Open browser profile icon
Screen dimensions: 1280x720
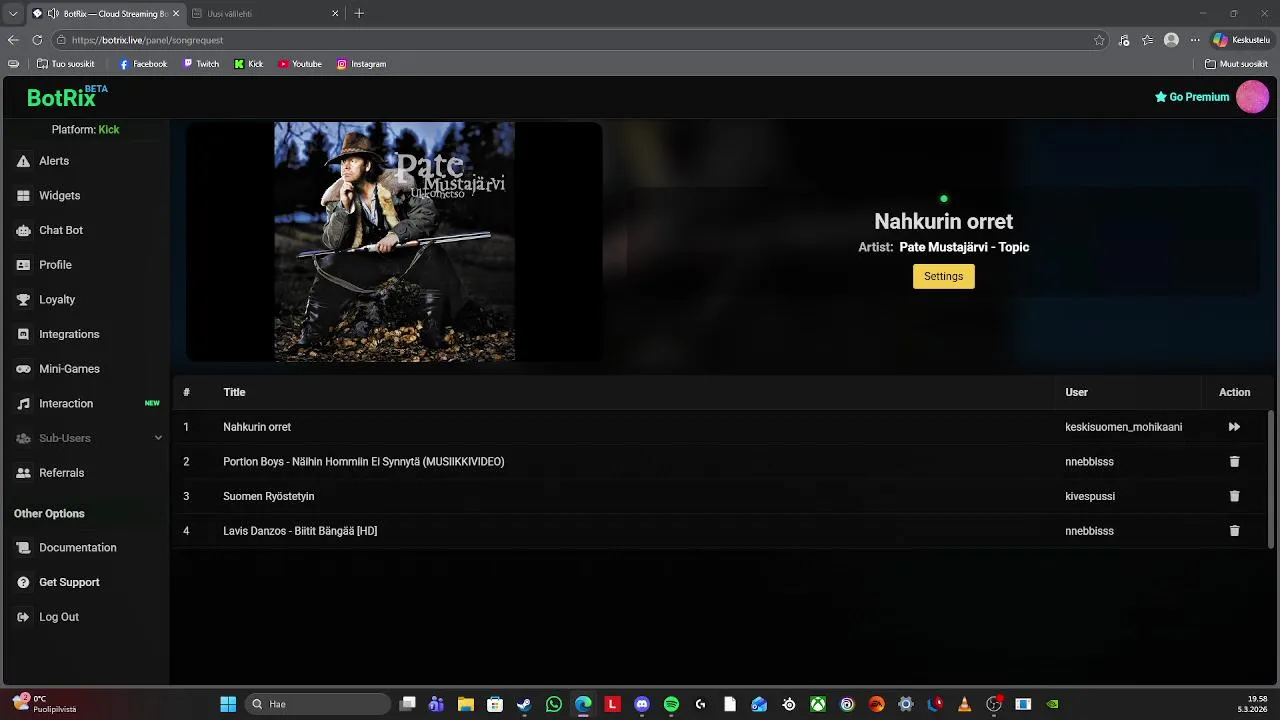click(1171, 40)
